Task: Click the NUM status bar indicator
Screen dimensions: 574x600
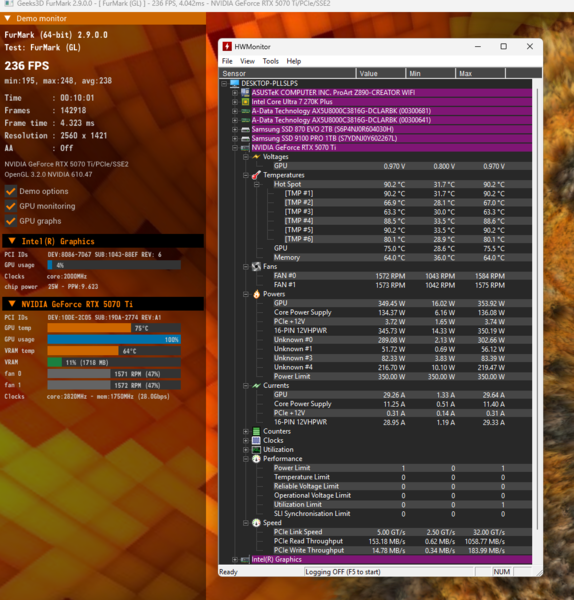Action: (x=502, y=572)
